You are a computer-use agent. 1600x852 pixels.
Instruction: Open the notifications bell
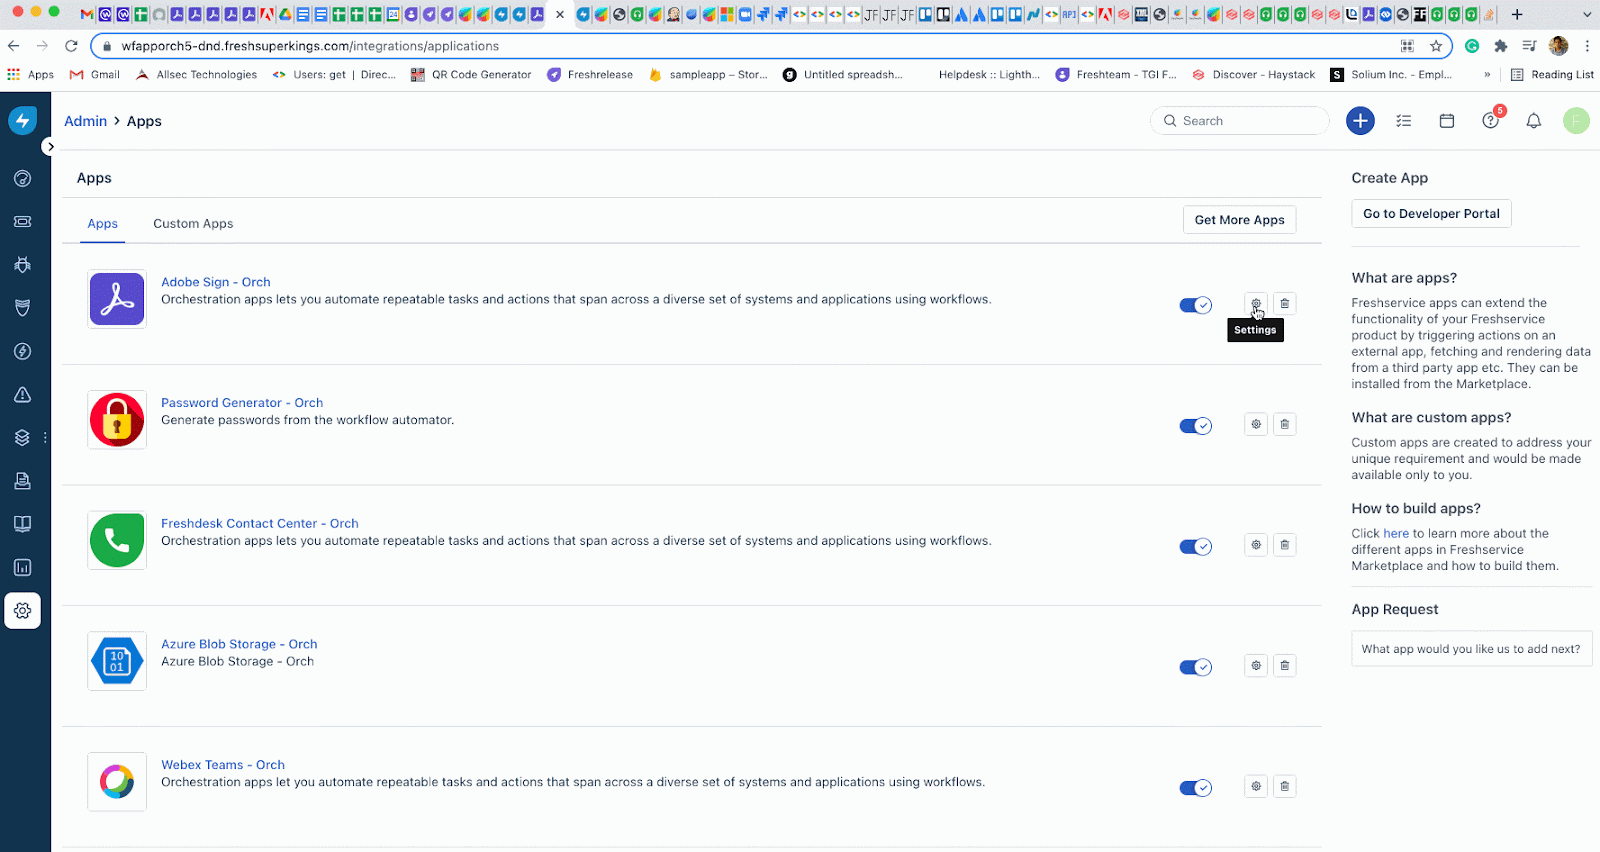[x=1534, y=121]
